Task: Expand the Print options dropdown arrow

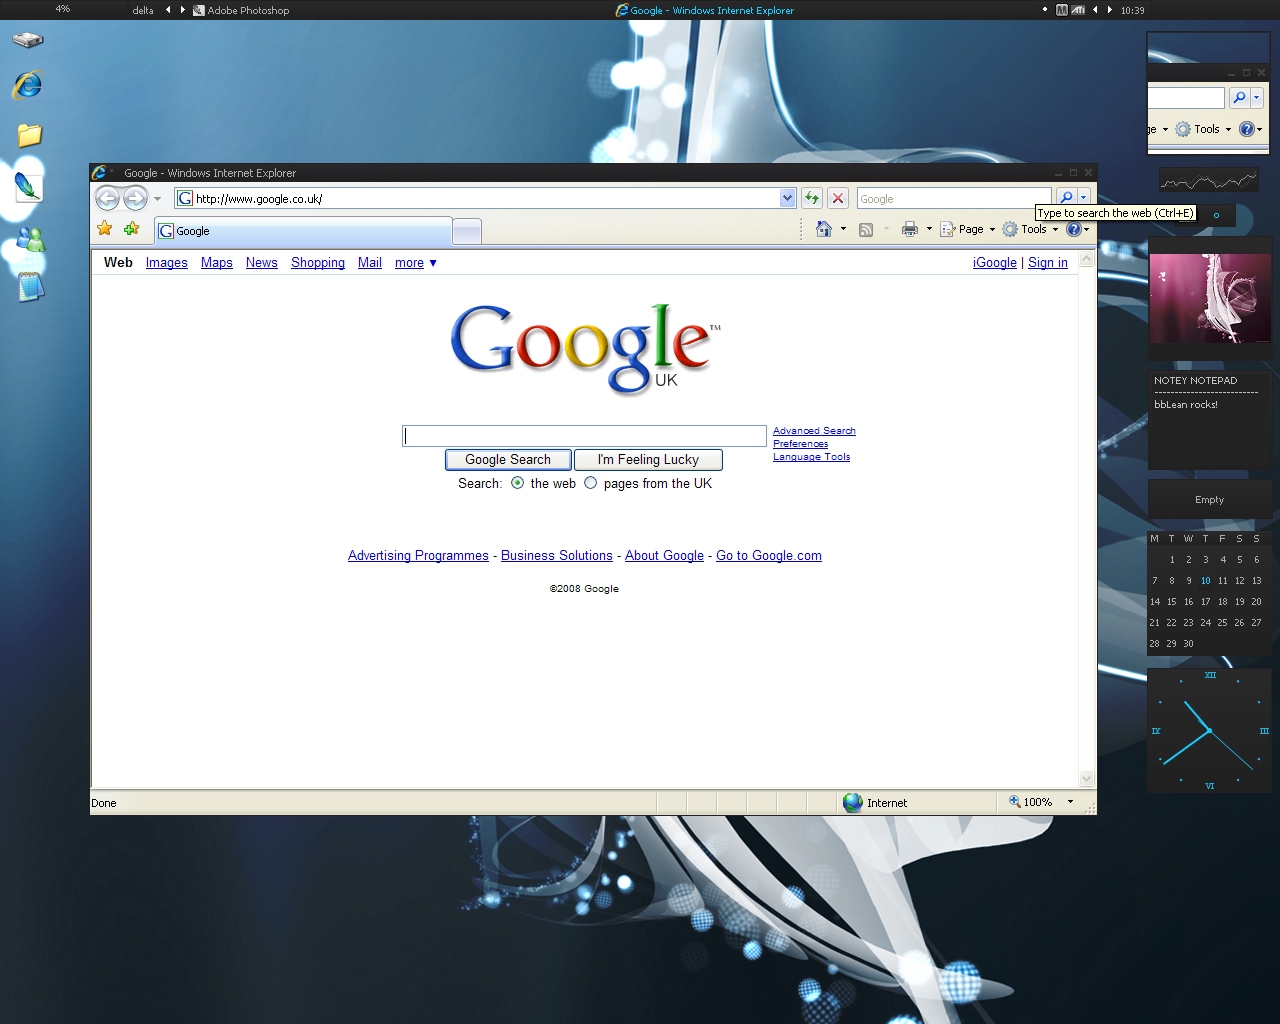Action: 929,229
